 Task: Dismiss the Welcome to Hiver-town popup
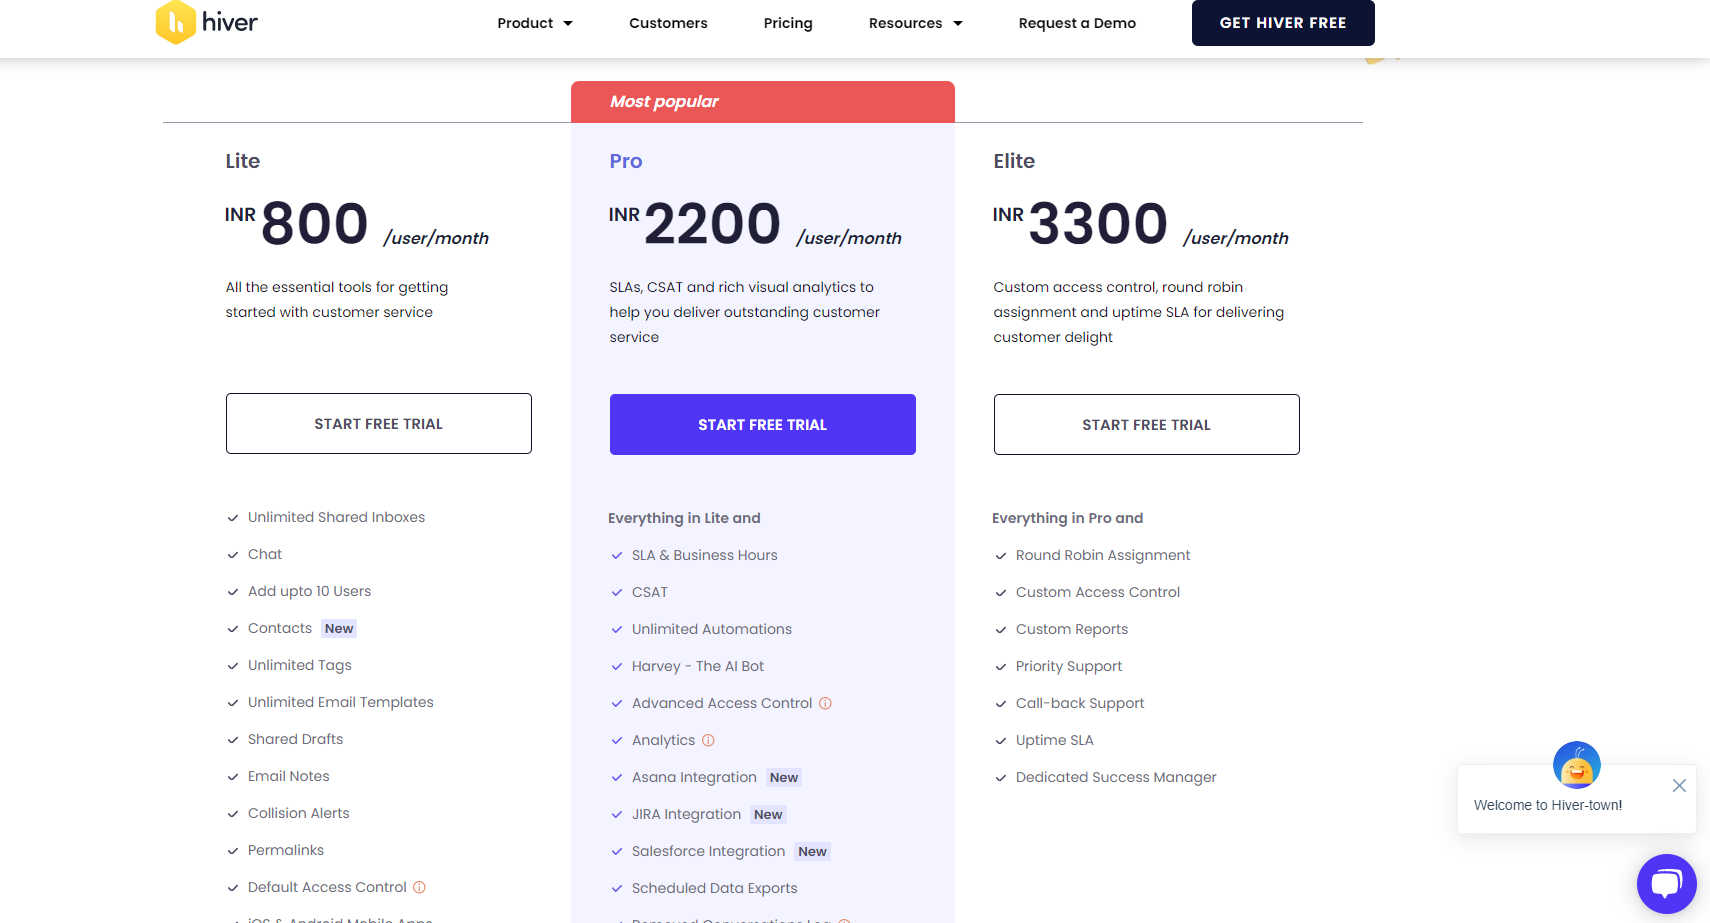coord(1679,786)
